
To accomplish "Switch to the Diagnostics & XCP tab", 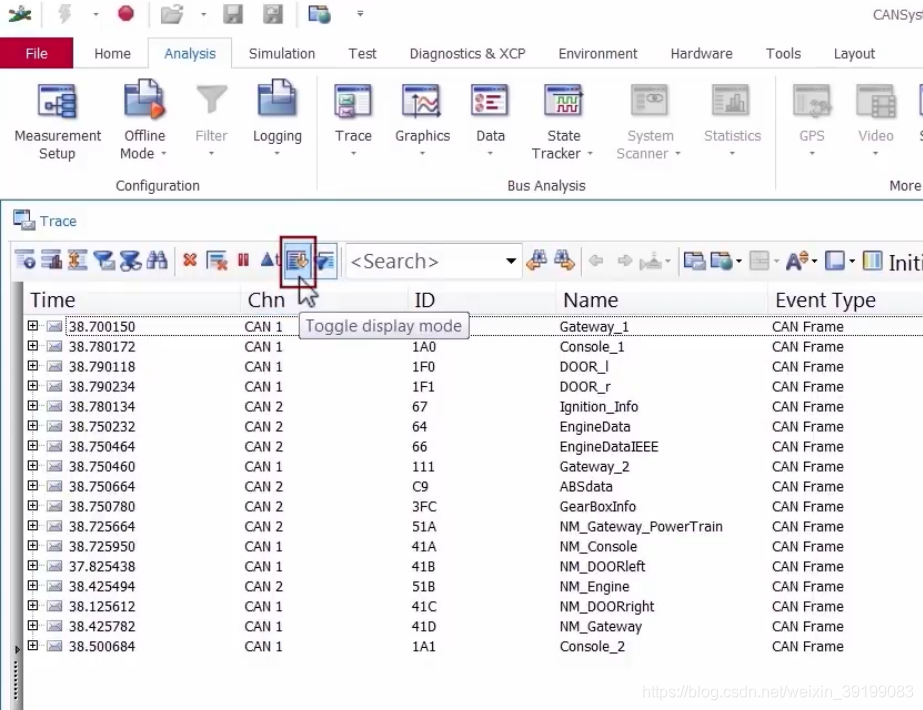I will [467, 54].
